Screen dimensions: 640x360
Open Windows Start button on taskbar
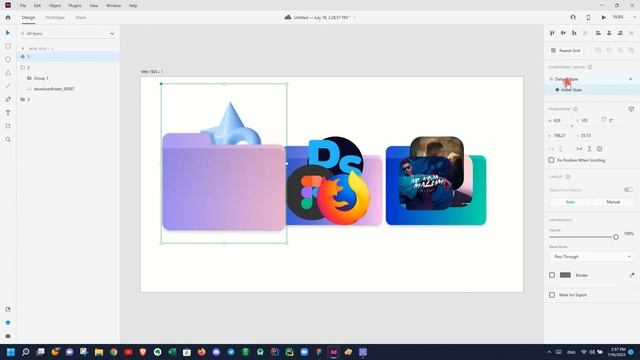11,352
